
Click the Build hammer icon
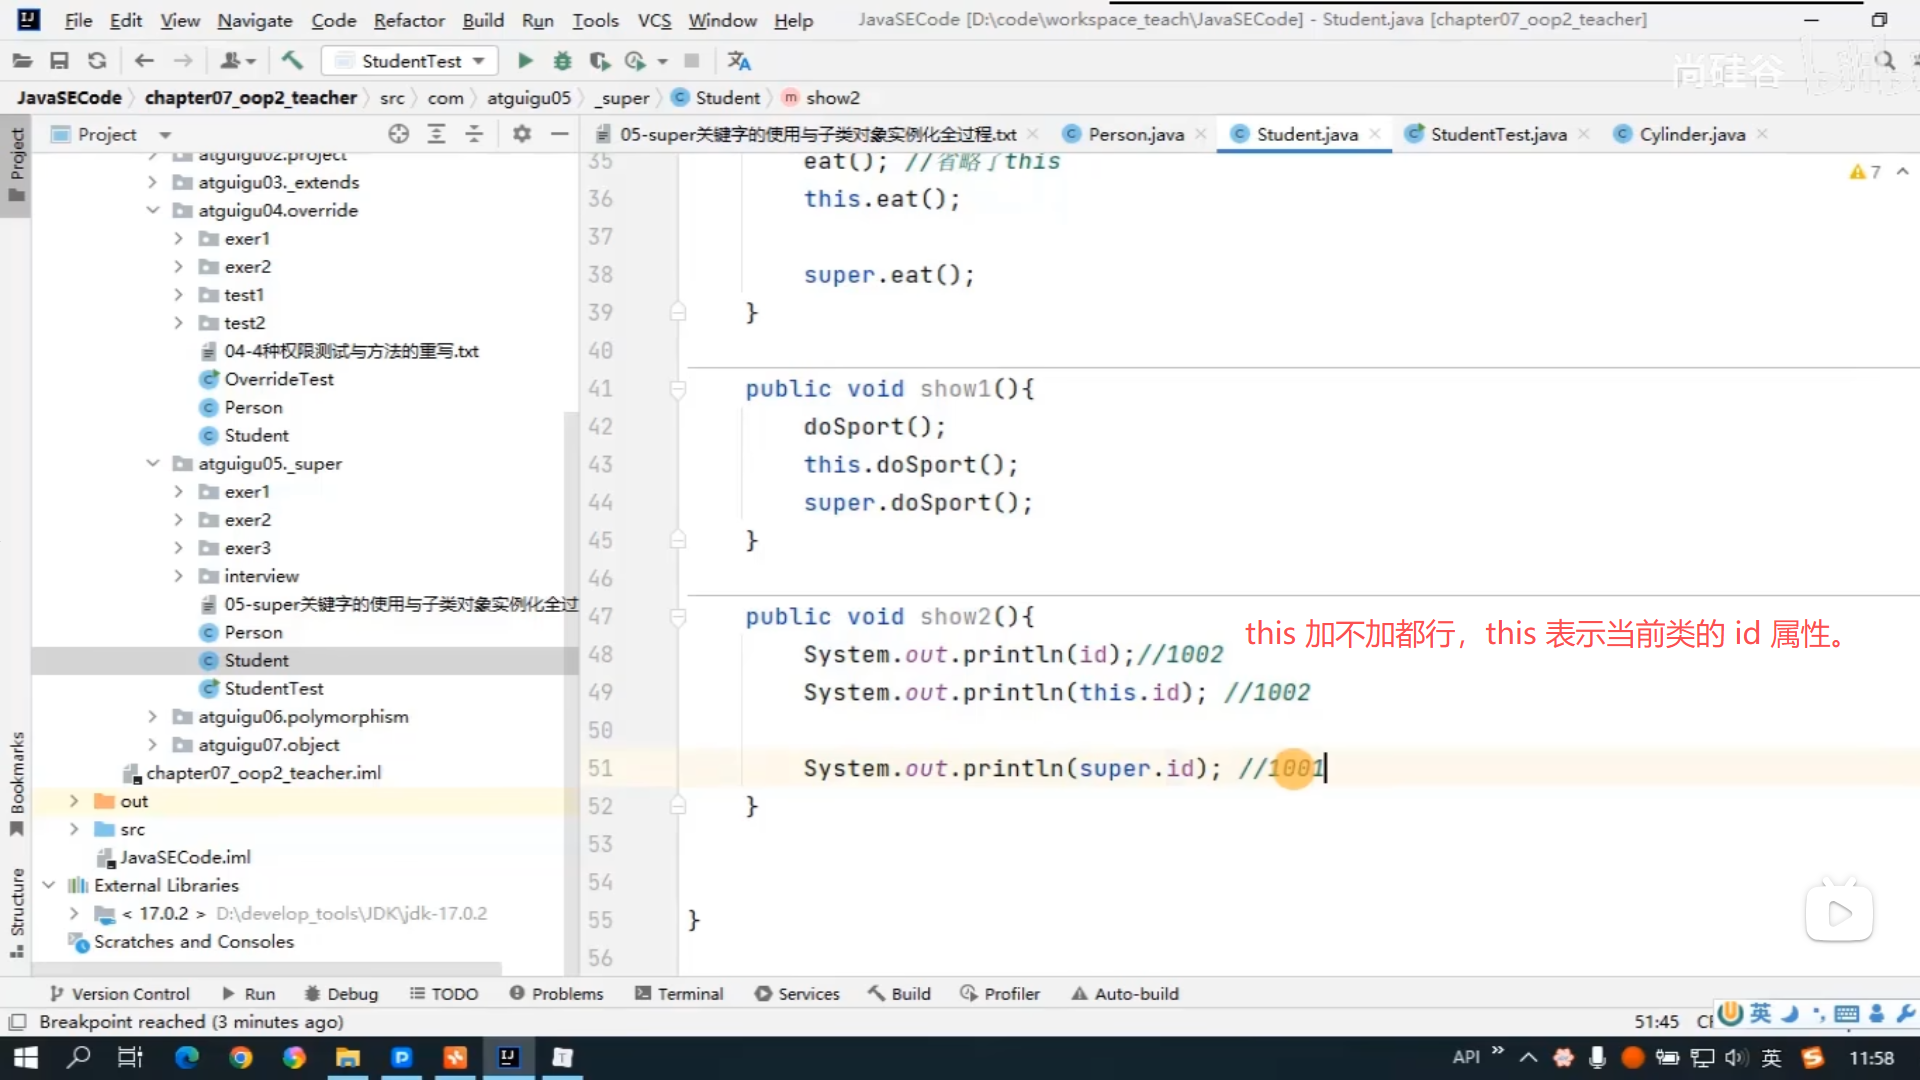[x=292, y=61]
